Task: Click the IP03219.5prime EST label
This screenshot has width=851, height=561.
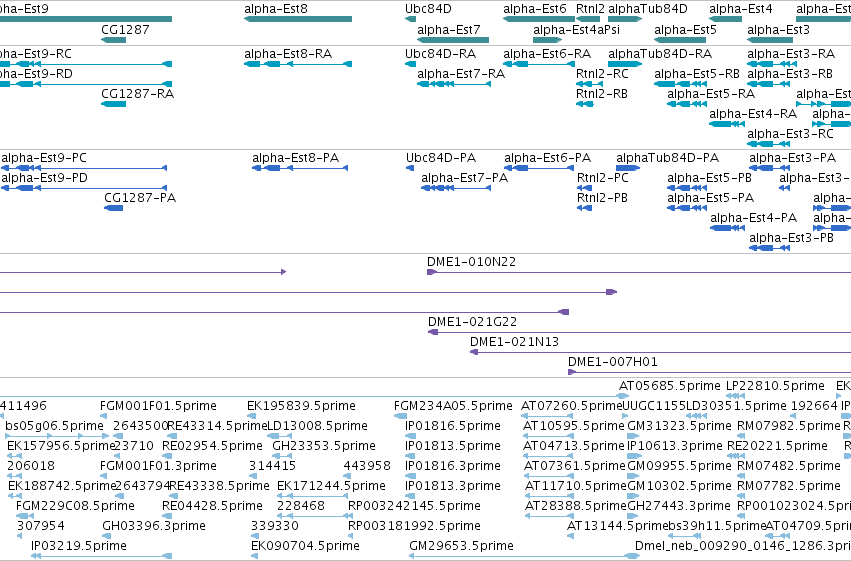Action: [79, 545]
